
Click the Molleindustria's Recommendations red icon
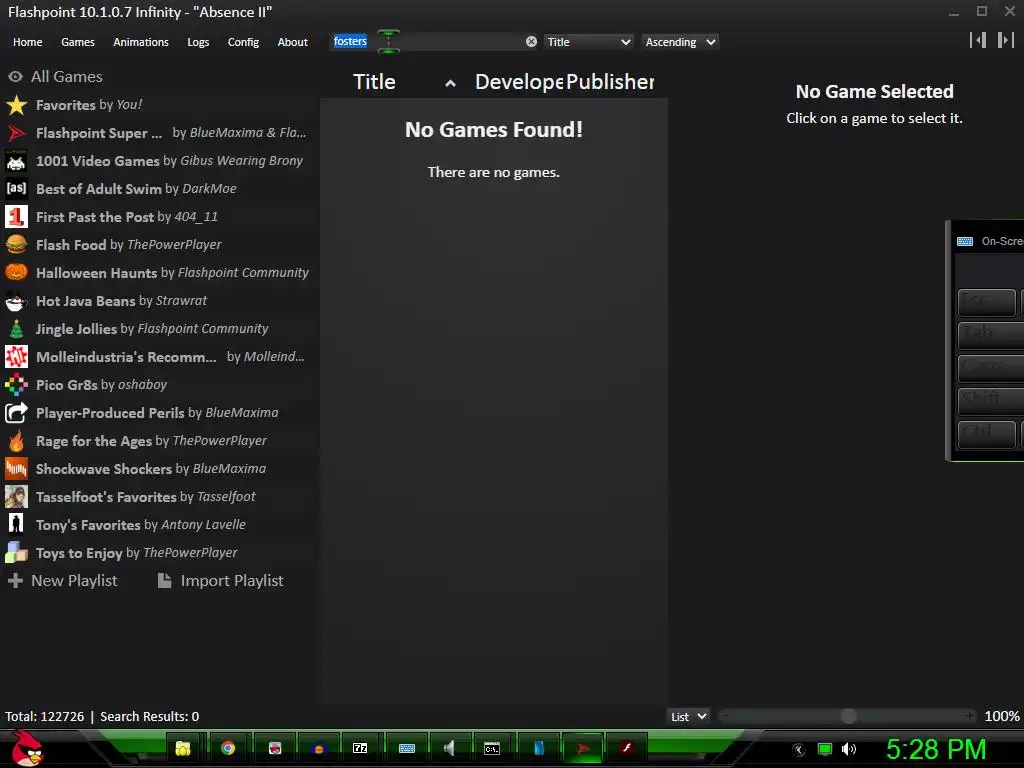(x=16, y=357)
